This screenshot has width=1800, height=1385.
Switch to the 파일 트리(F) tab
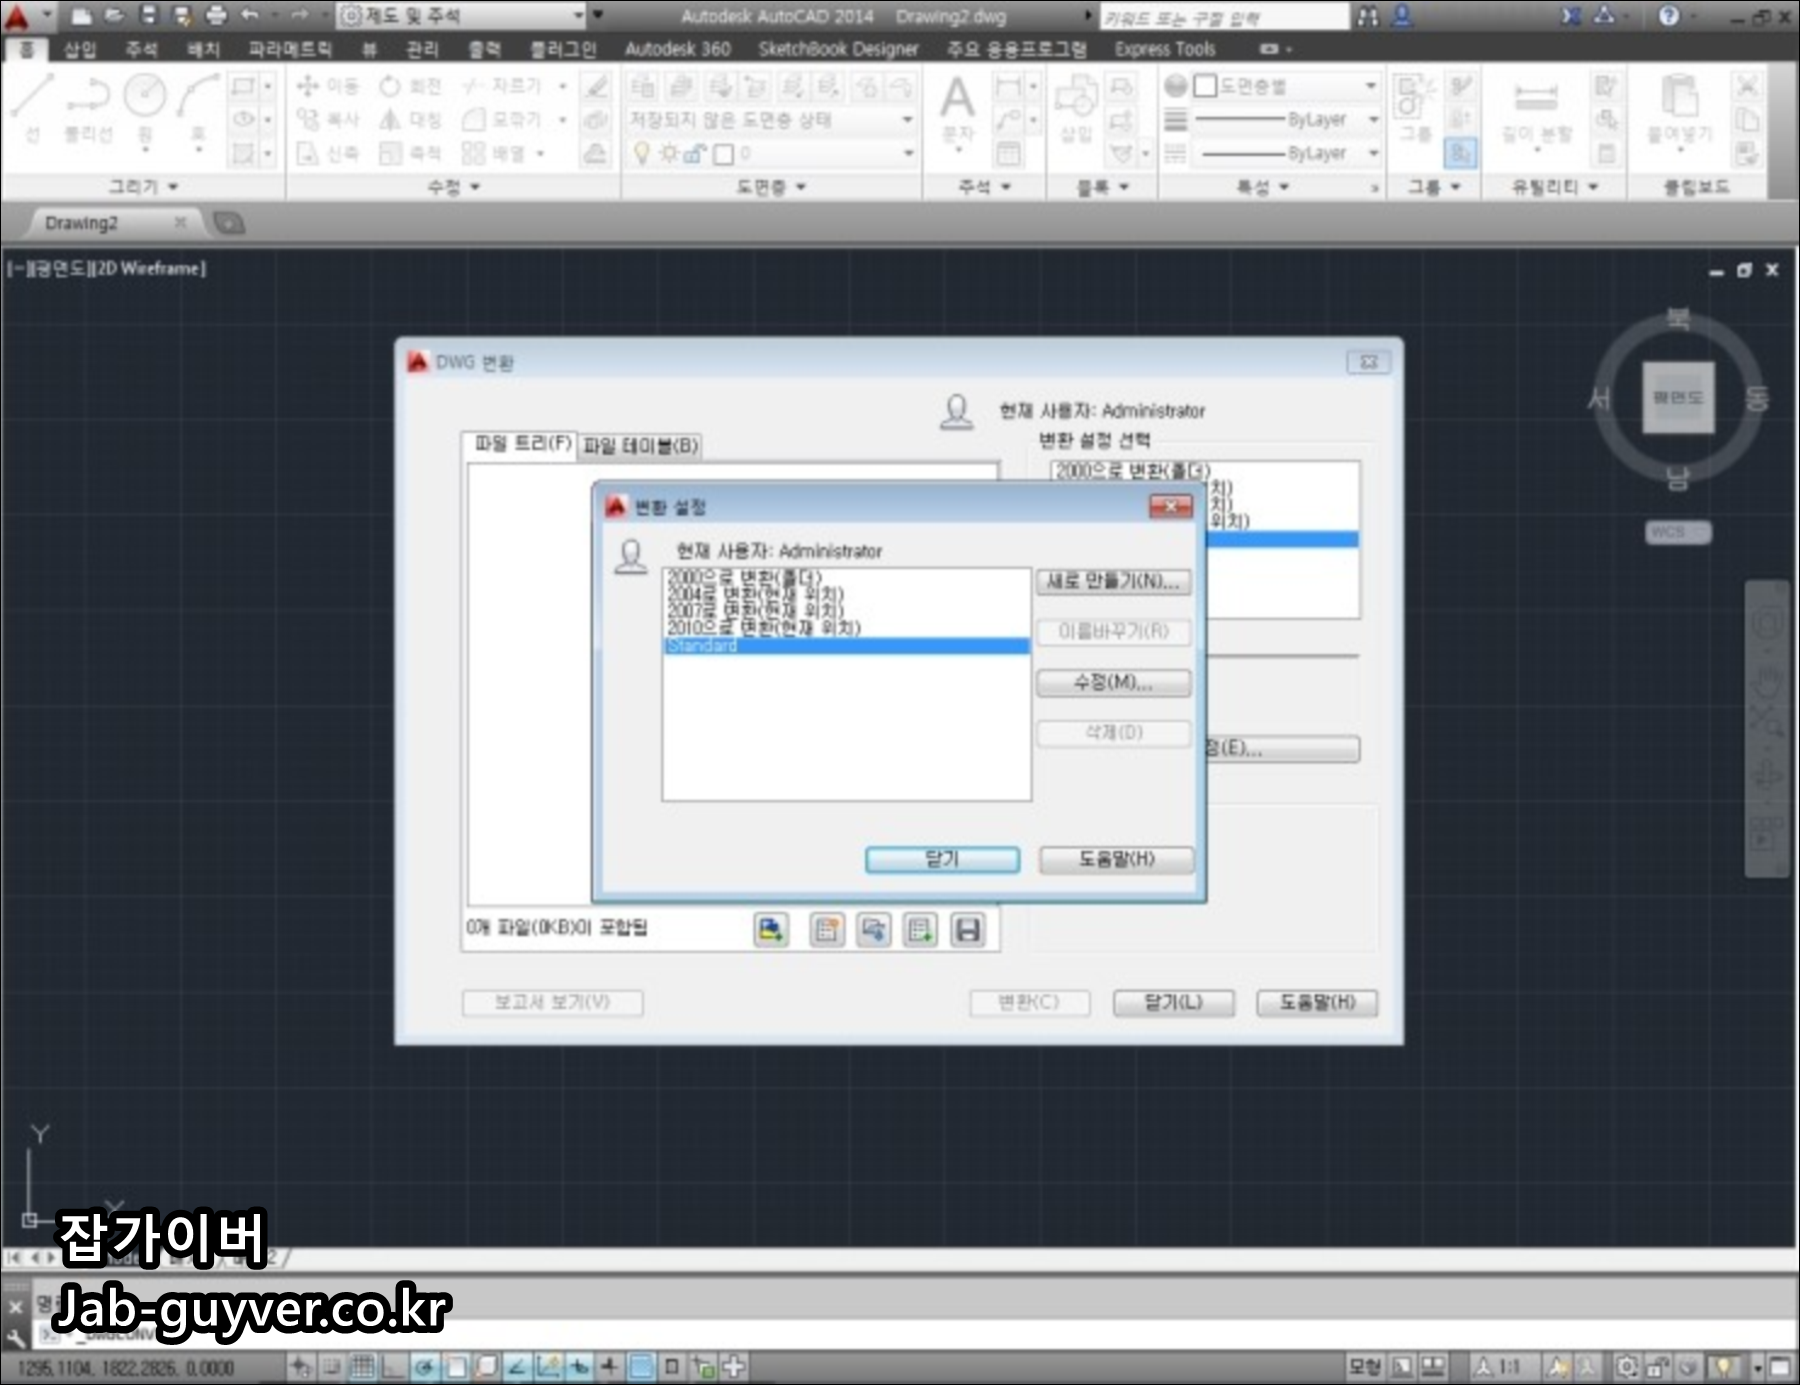(x=521, y=443)
